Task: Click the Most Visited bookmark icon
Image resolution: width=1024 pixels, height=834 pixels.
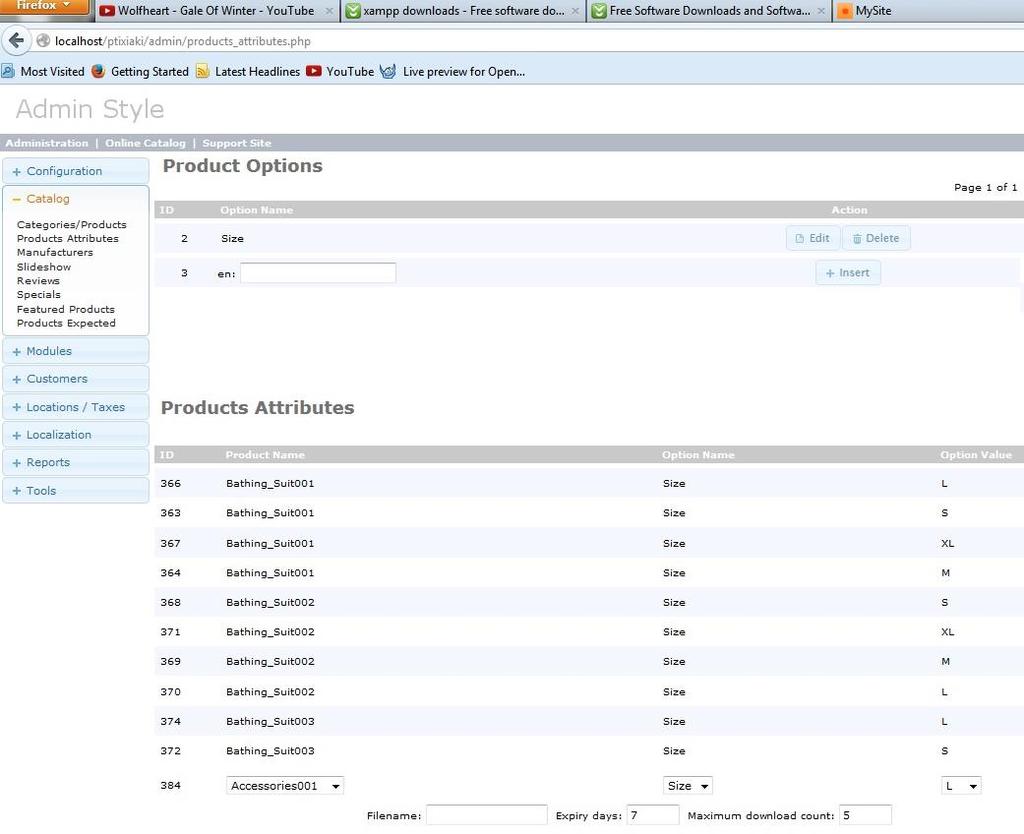Action: coord(8,71)
